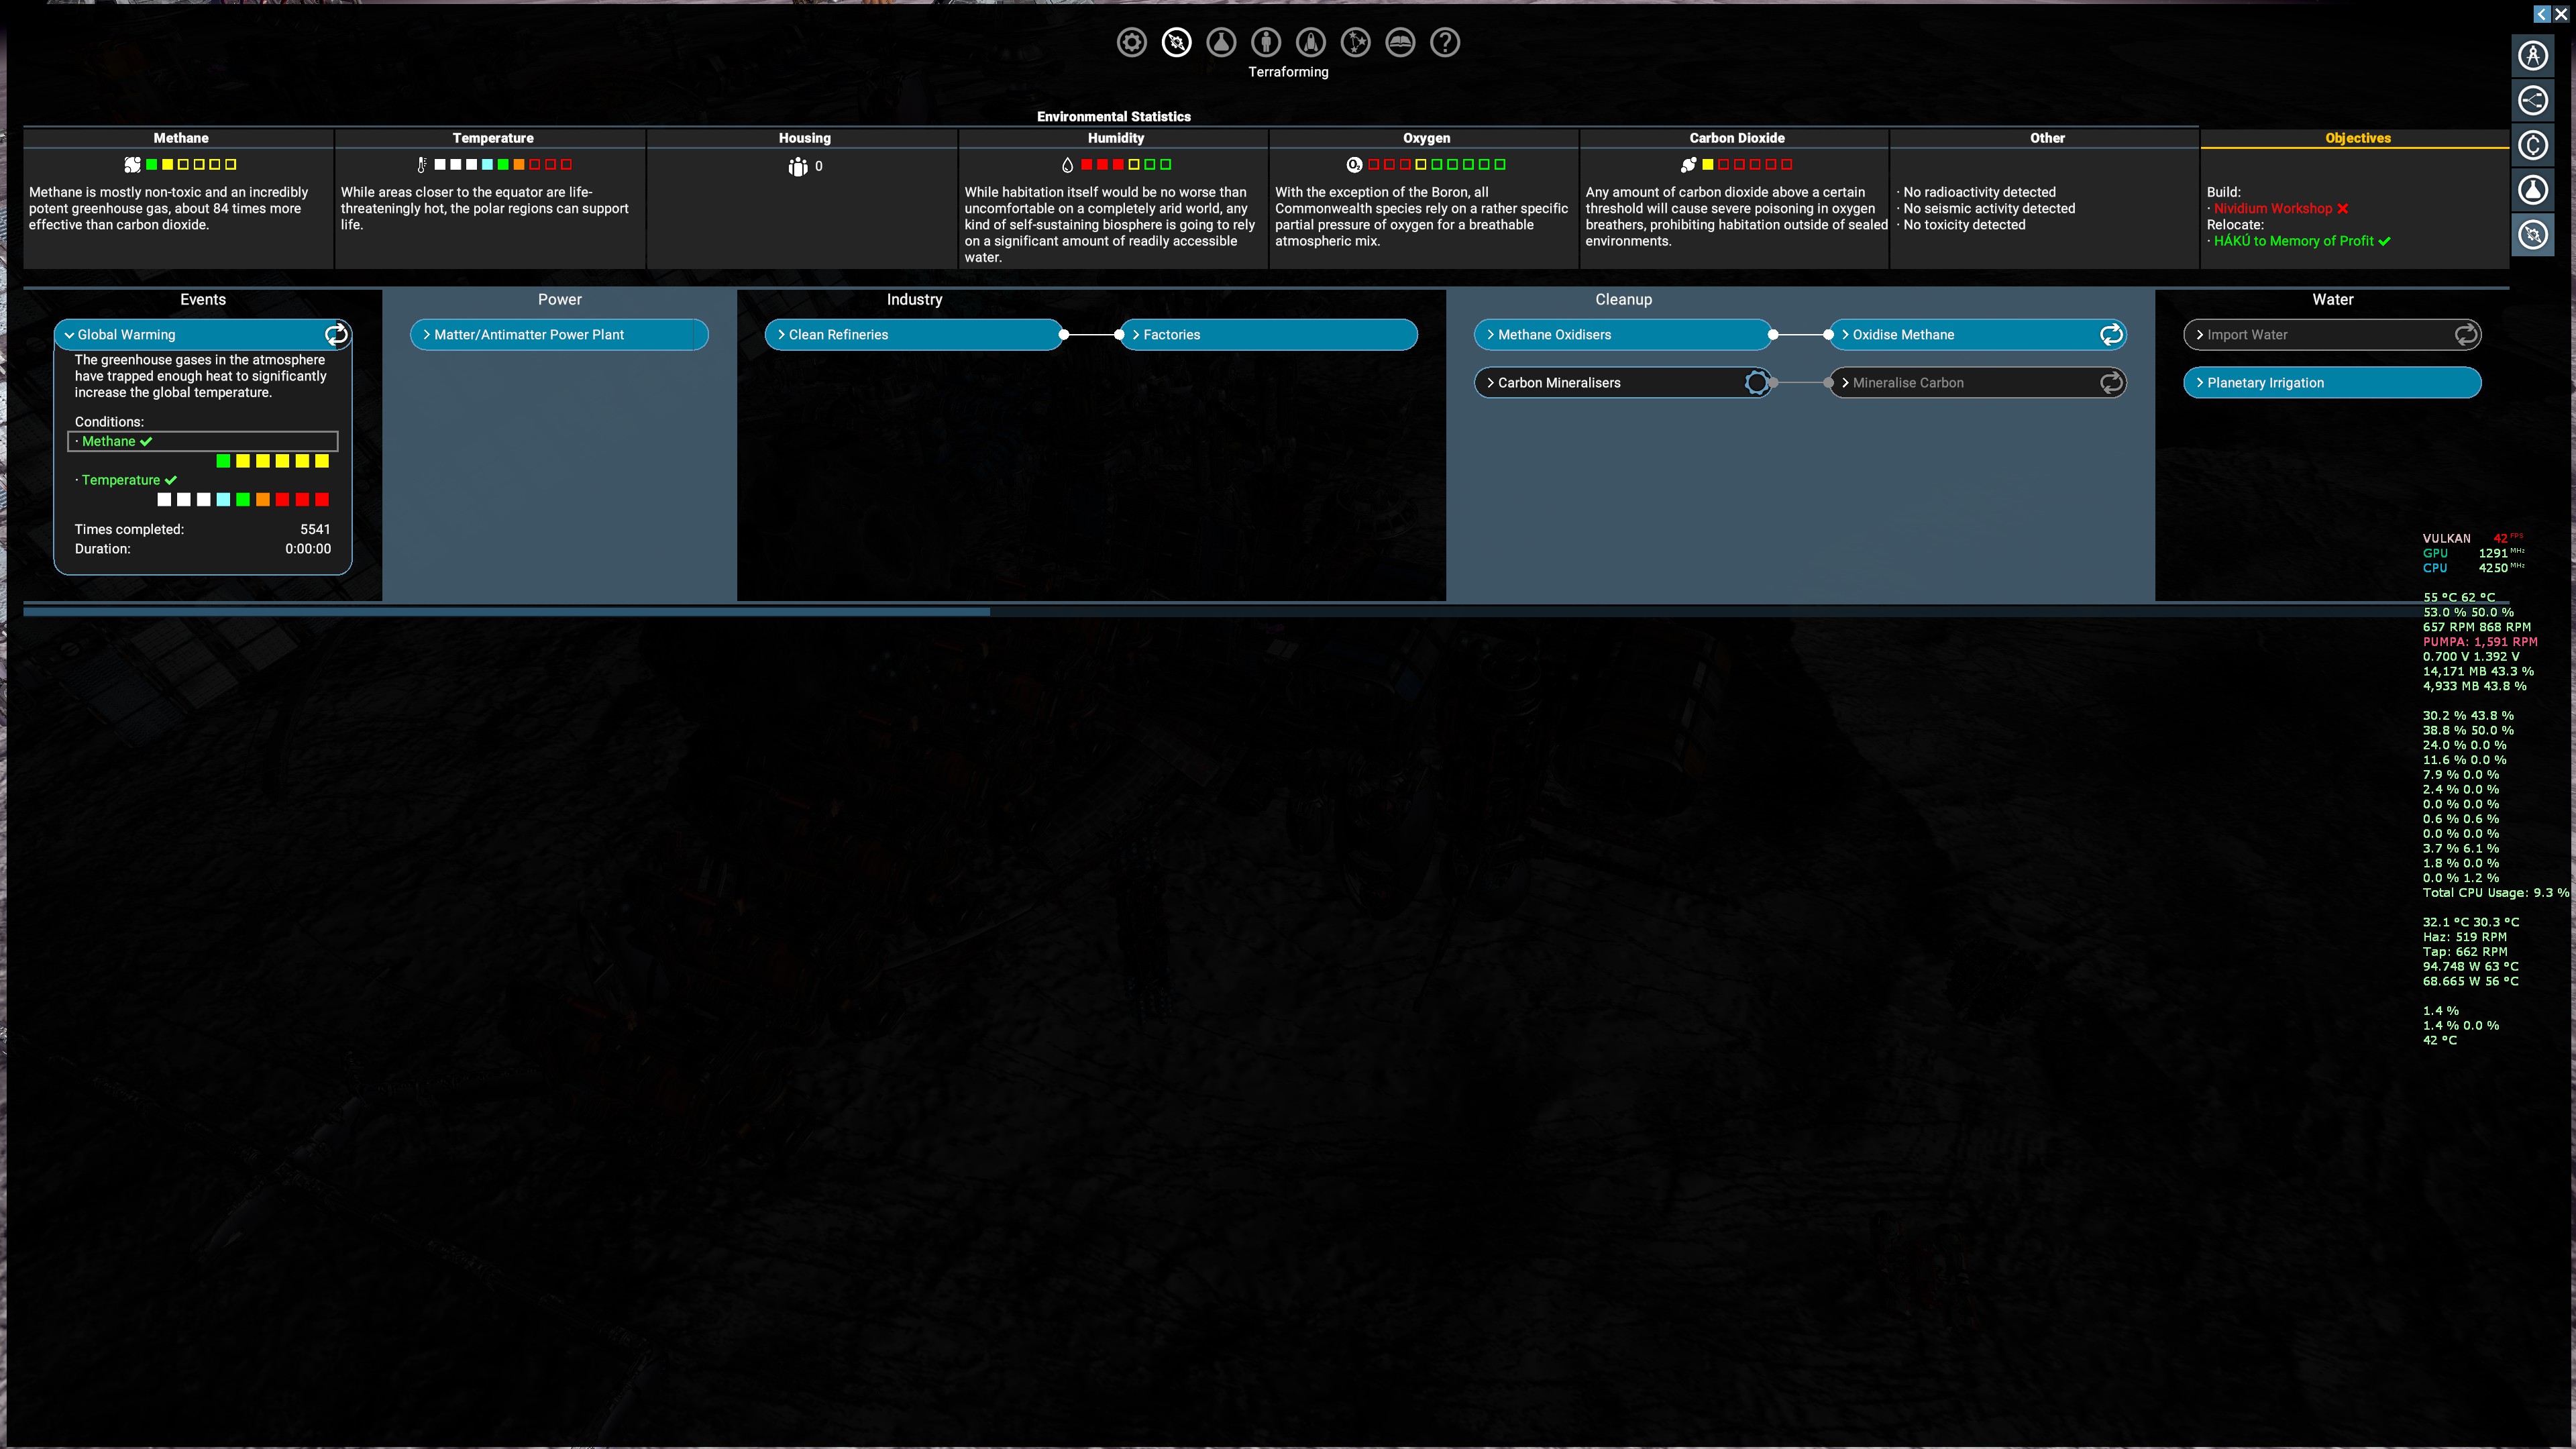The height and width of the screenshot is (1449, 2576).
Task: Open the personnel figure icon in top bar
Action: point(1266,42)
